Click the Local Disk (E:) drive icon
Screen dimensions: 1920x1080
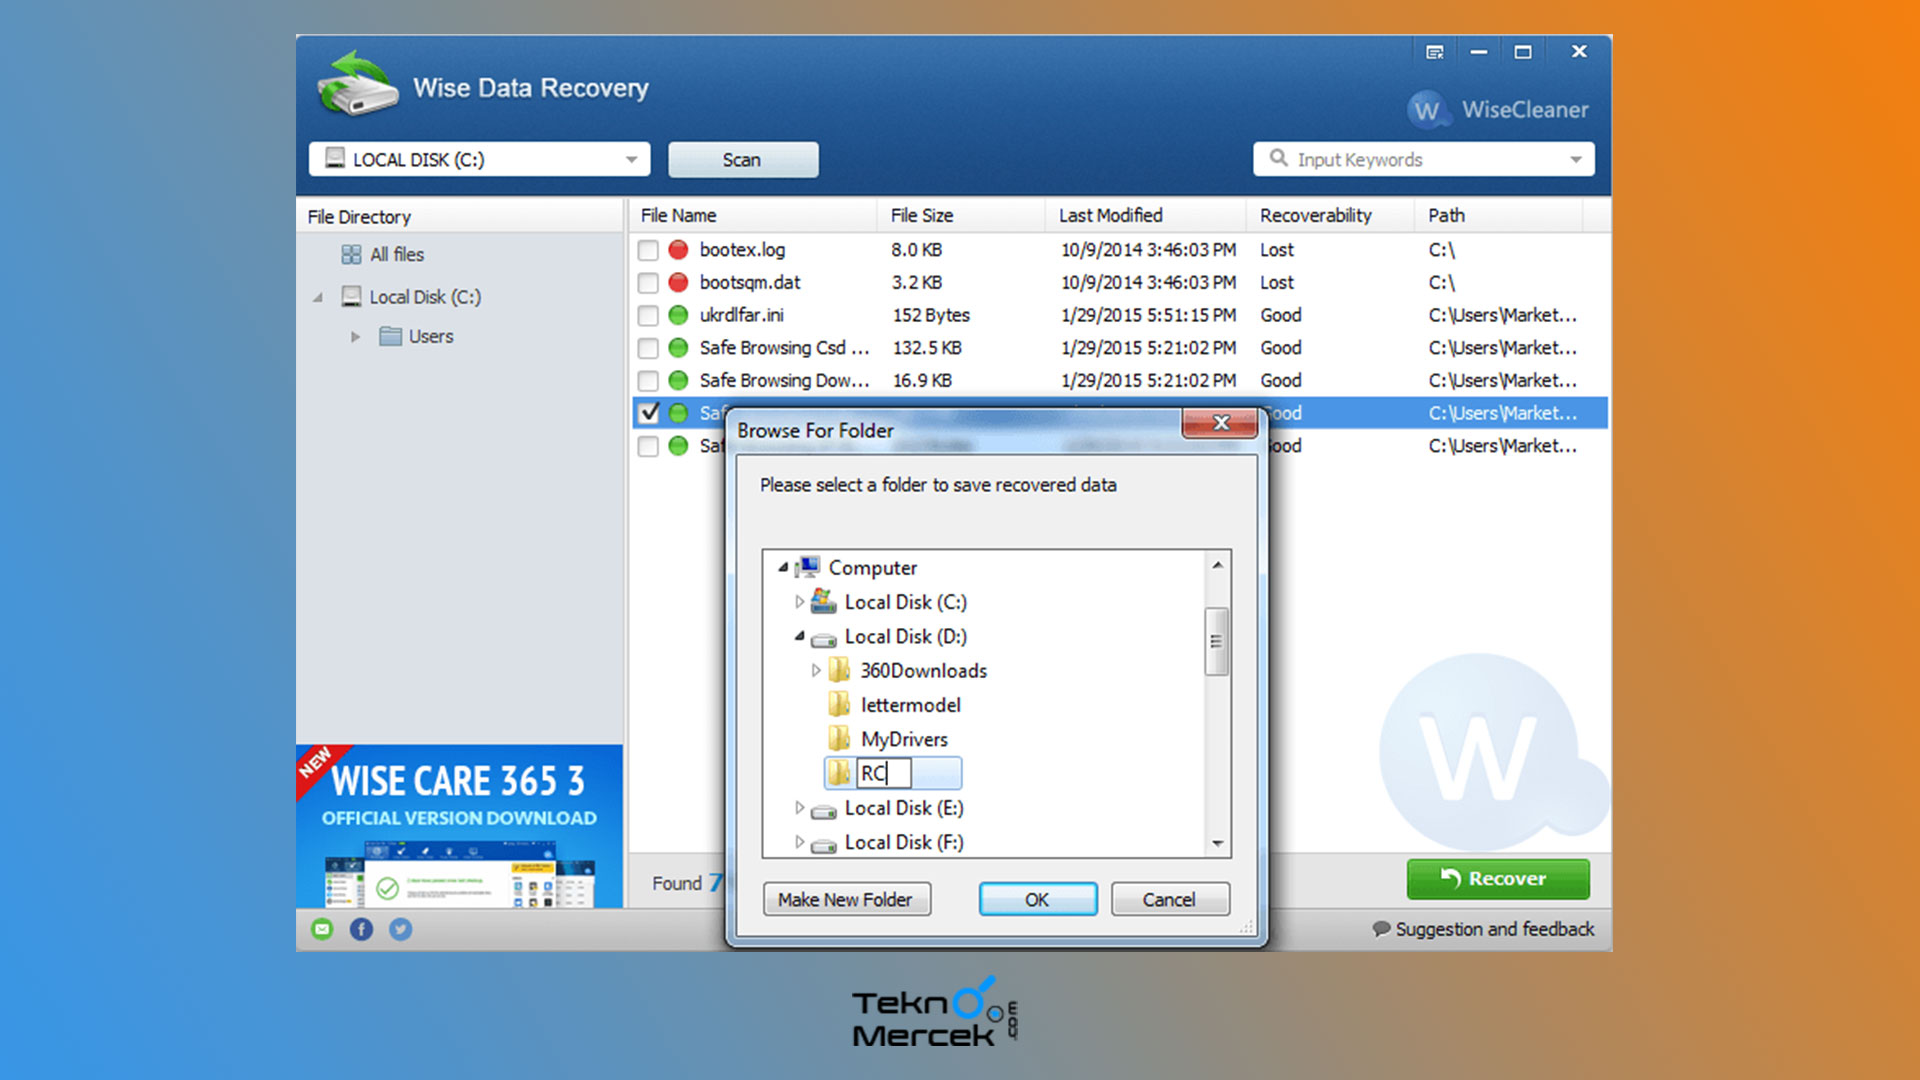(x=823, y=810)
